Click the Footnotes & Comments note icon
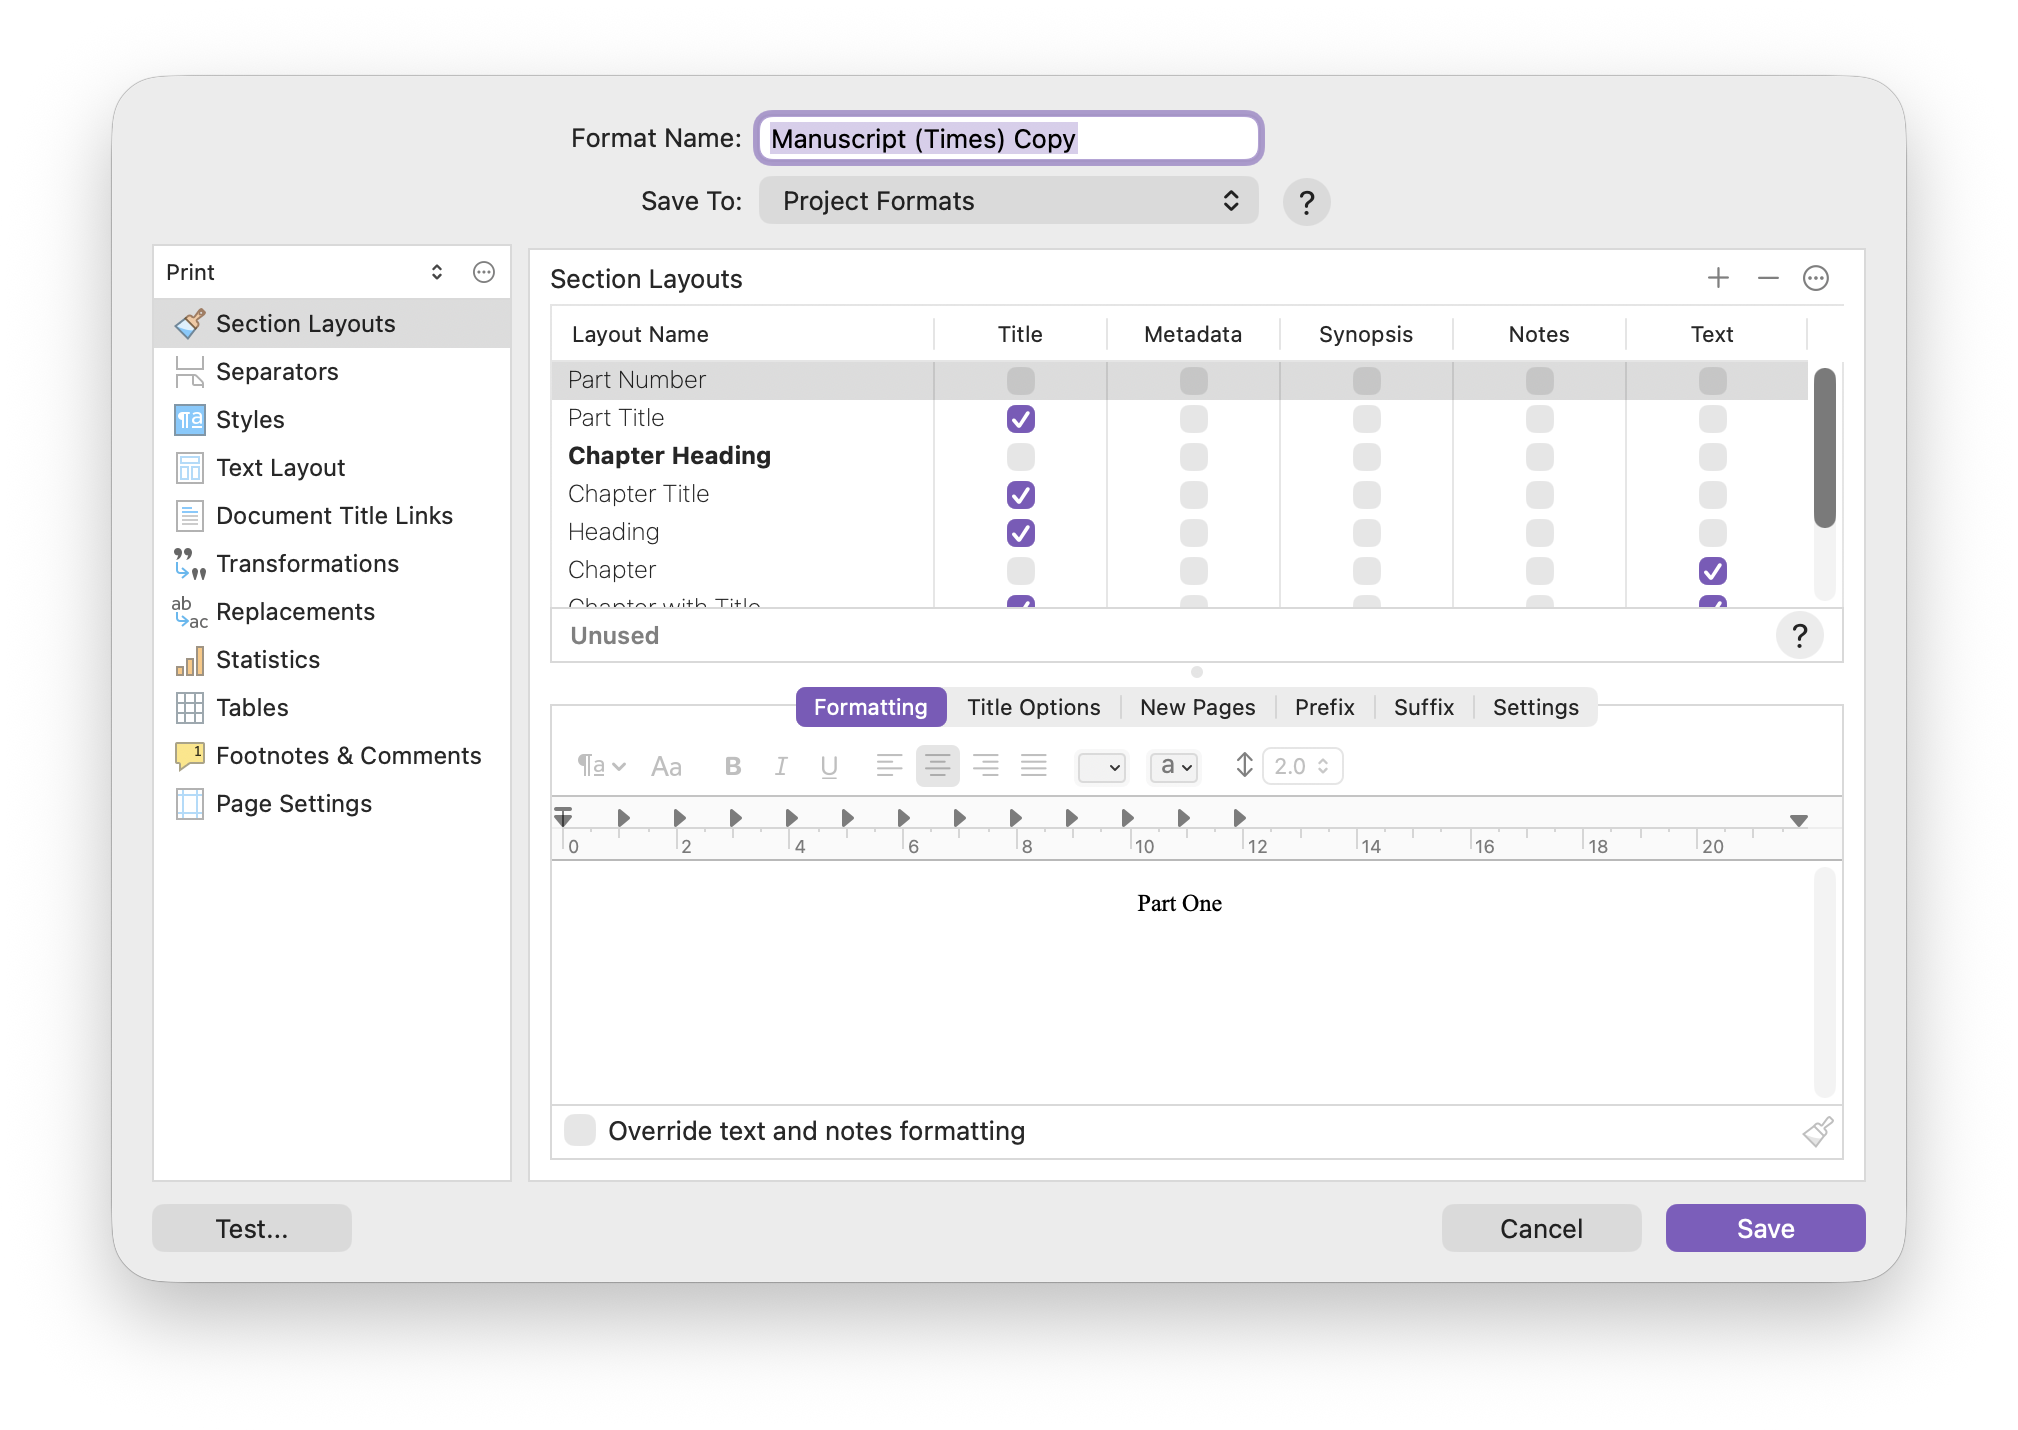The height and width of the screenshot is (1430, 2018). (x=189, y=756)
